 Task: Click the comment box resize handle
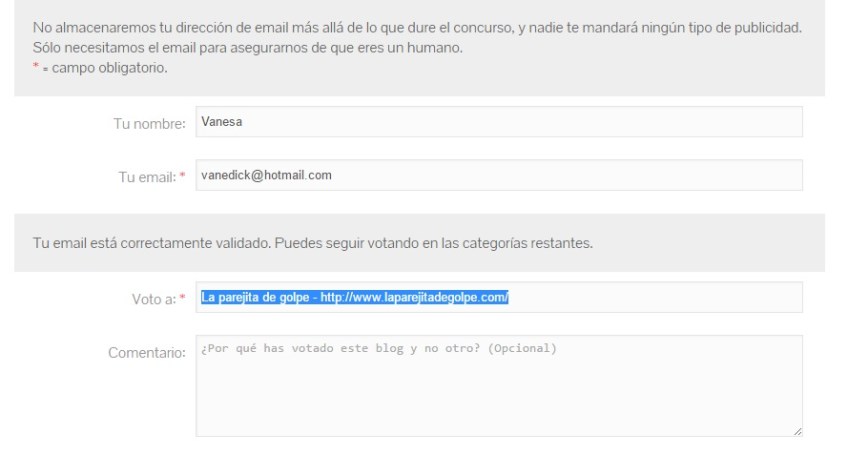[x=797, y=432]
